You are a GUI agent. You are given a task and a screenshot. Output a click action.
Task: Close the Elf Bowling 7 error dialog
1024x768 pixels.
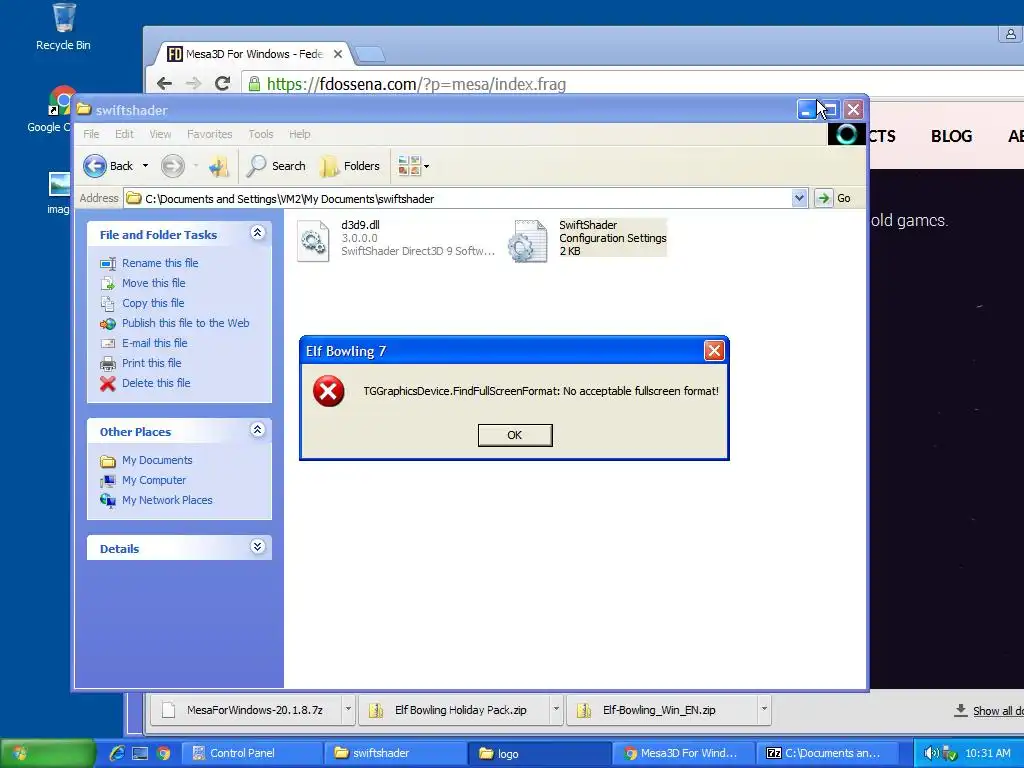coord(714,351)
